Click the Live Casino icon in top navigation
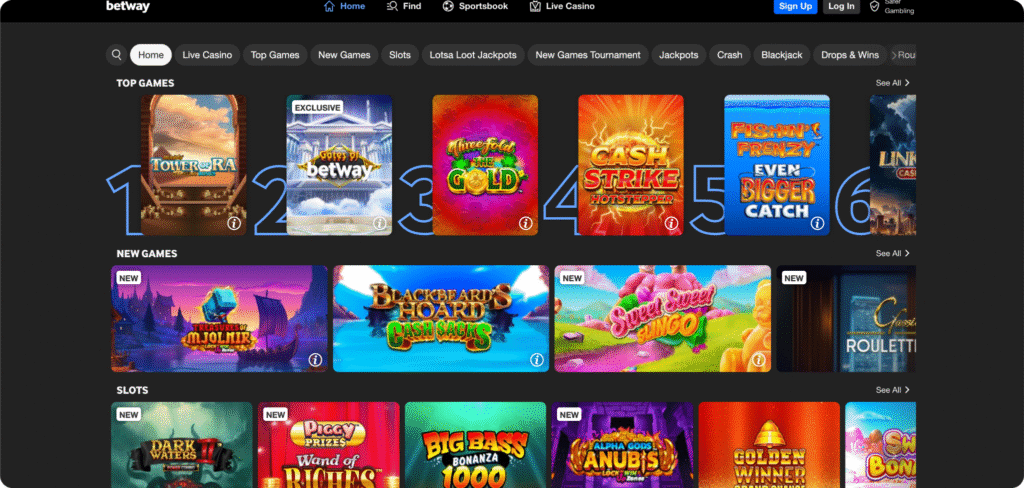Screen dimensions: 1024x488 tap(536, 7)
